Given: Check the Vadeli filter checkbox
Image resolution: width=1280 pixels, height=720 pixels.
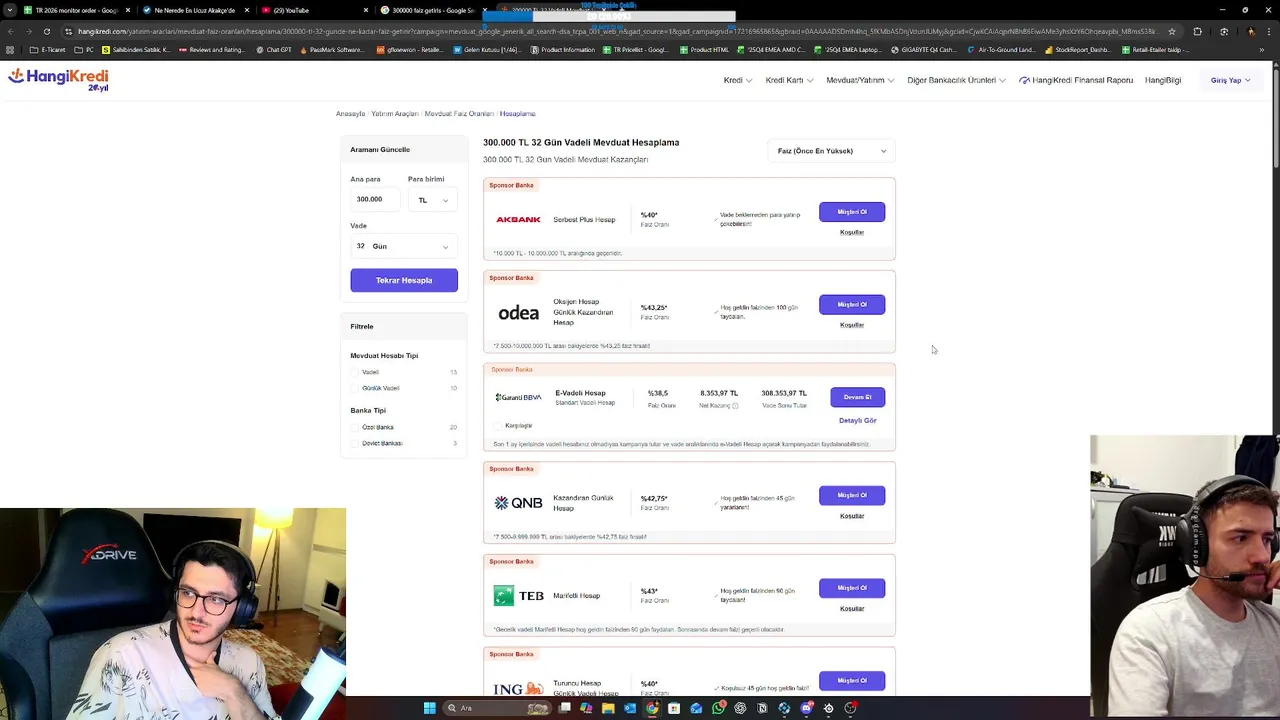Looking at the screenshot, I should click(355, 372).
